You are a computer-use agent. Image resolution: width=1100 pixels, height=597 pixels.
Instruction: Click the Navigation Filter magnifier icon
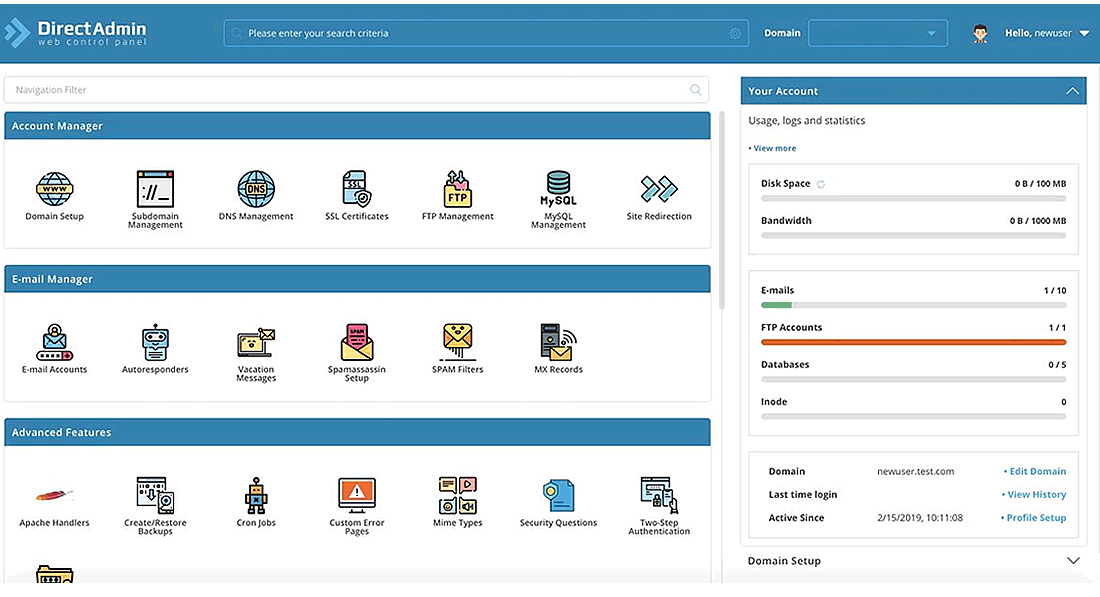[x=695, y=90]
